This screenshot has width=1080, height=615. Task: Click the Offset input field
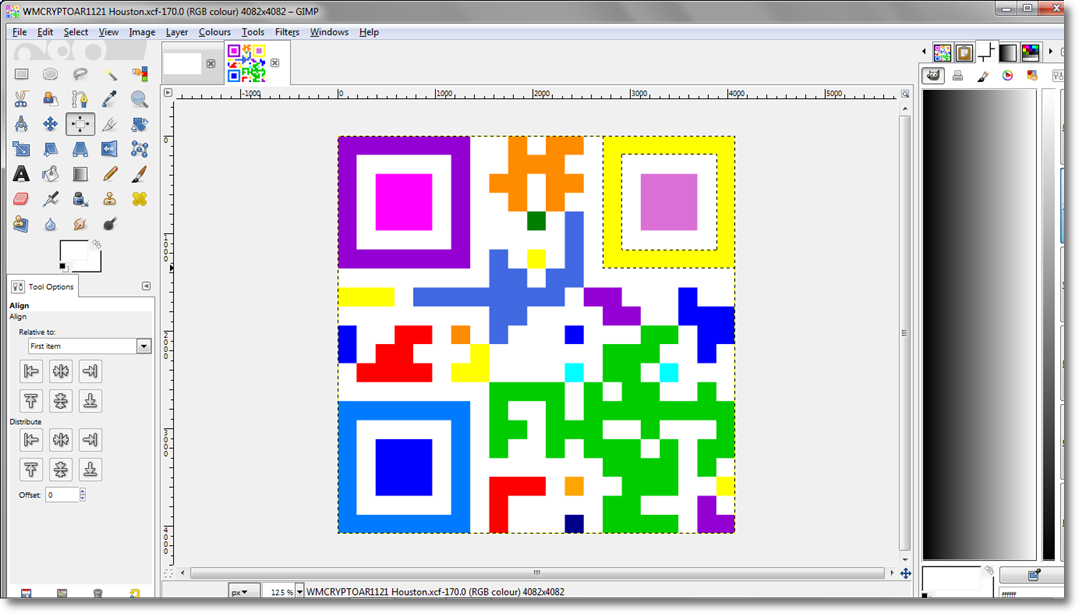pyautogui.click(x=62, y=494)
